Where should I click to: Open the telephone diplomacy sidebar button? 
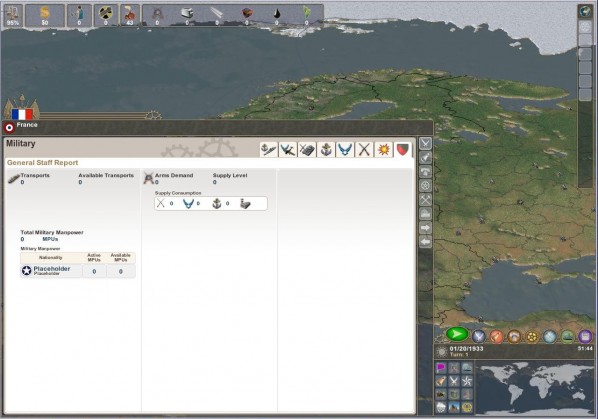pyautogui.click(x=426, y=172)
